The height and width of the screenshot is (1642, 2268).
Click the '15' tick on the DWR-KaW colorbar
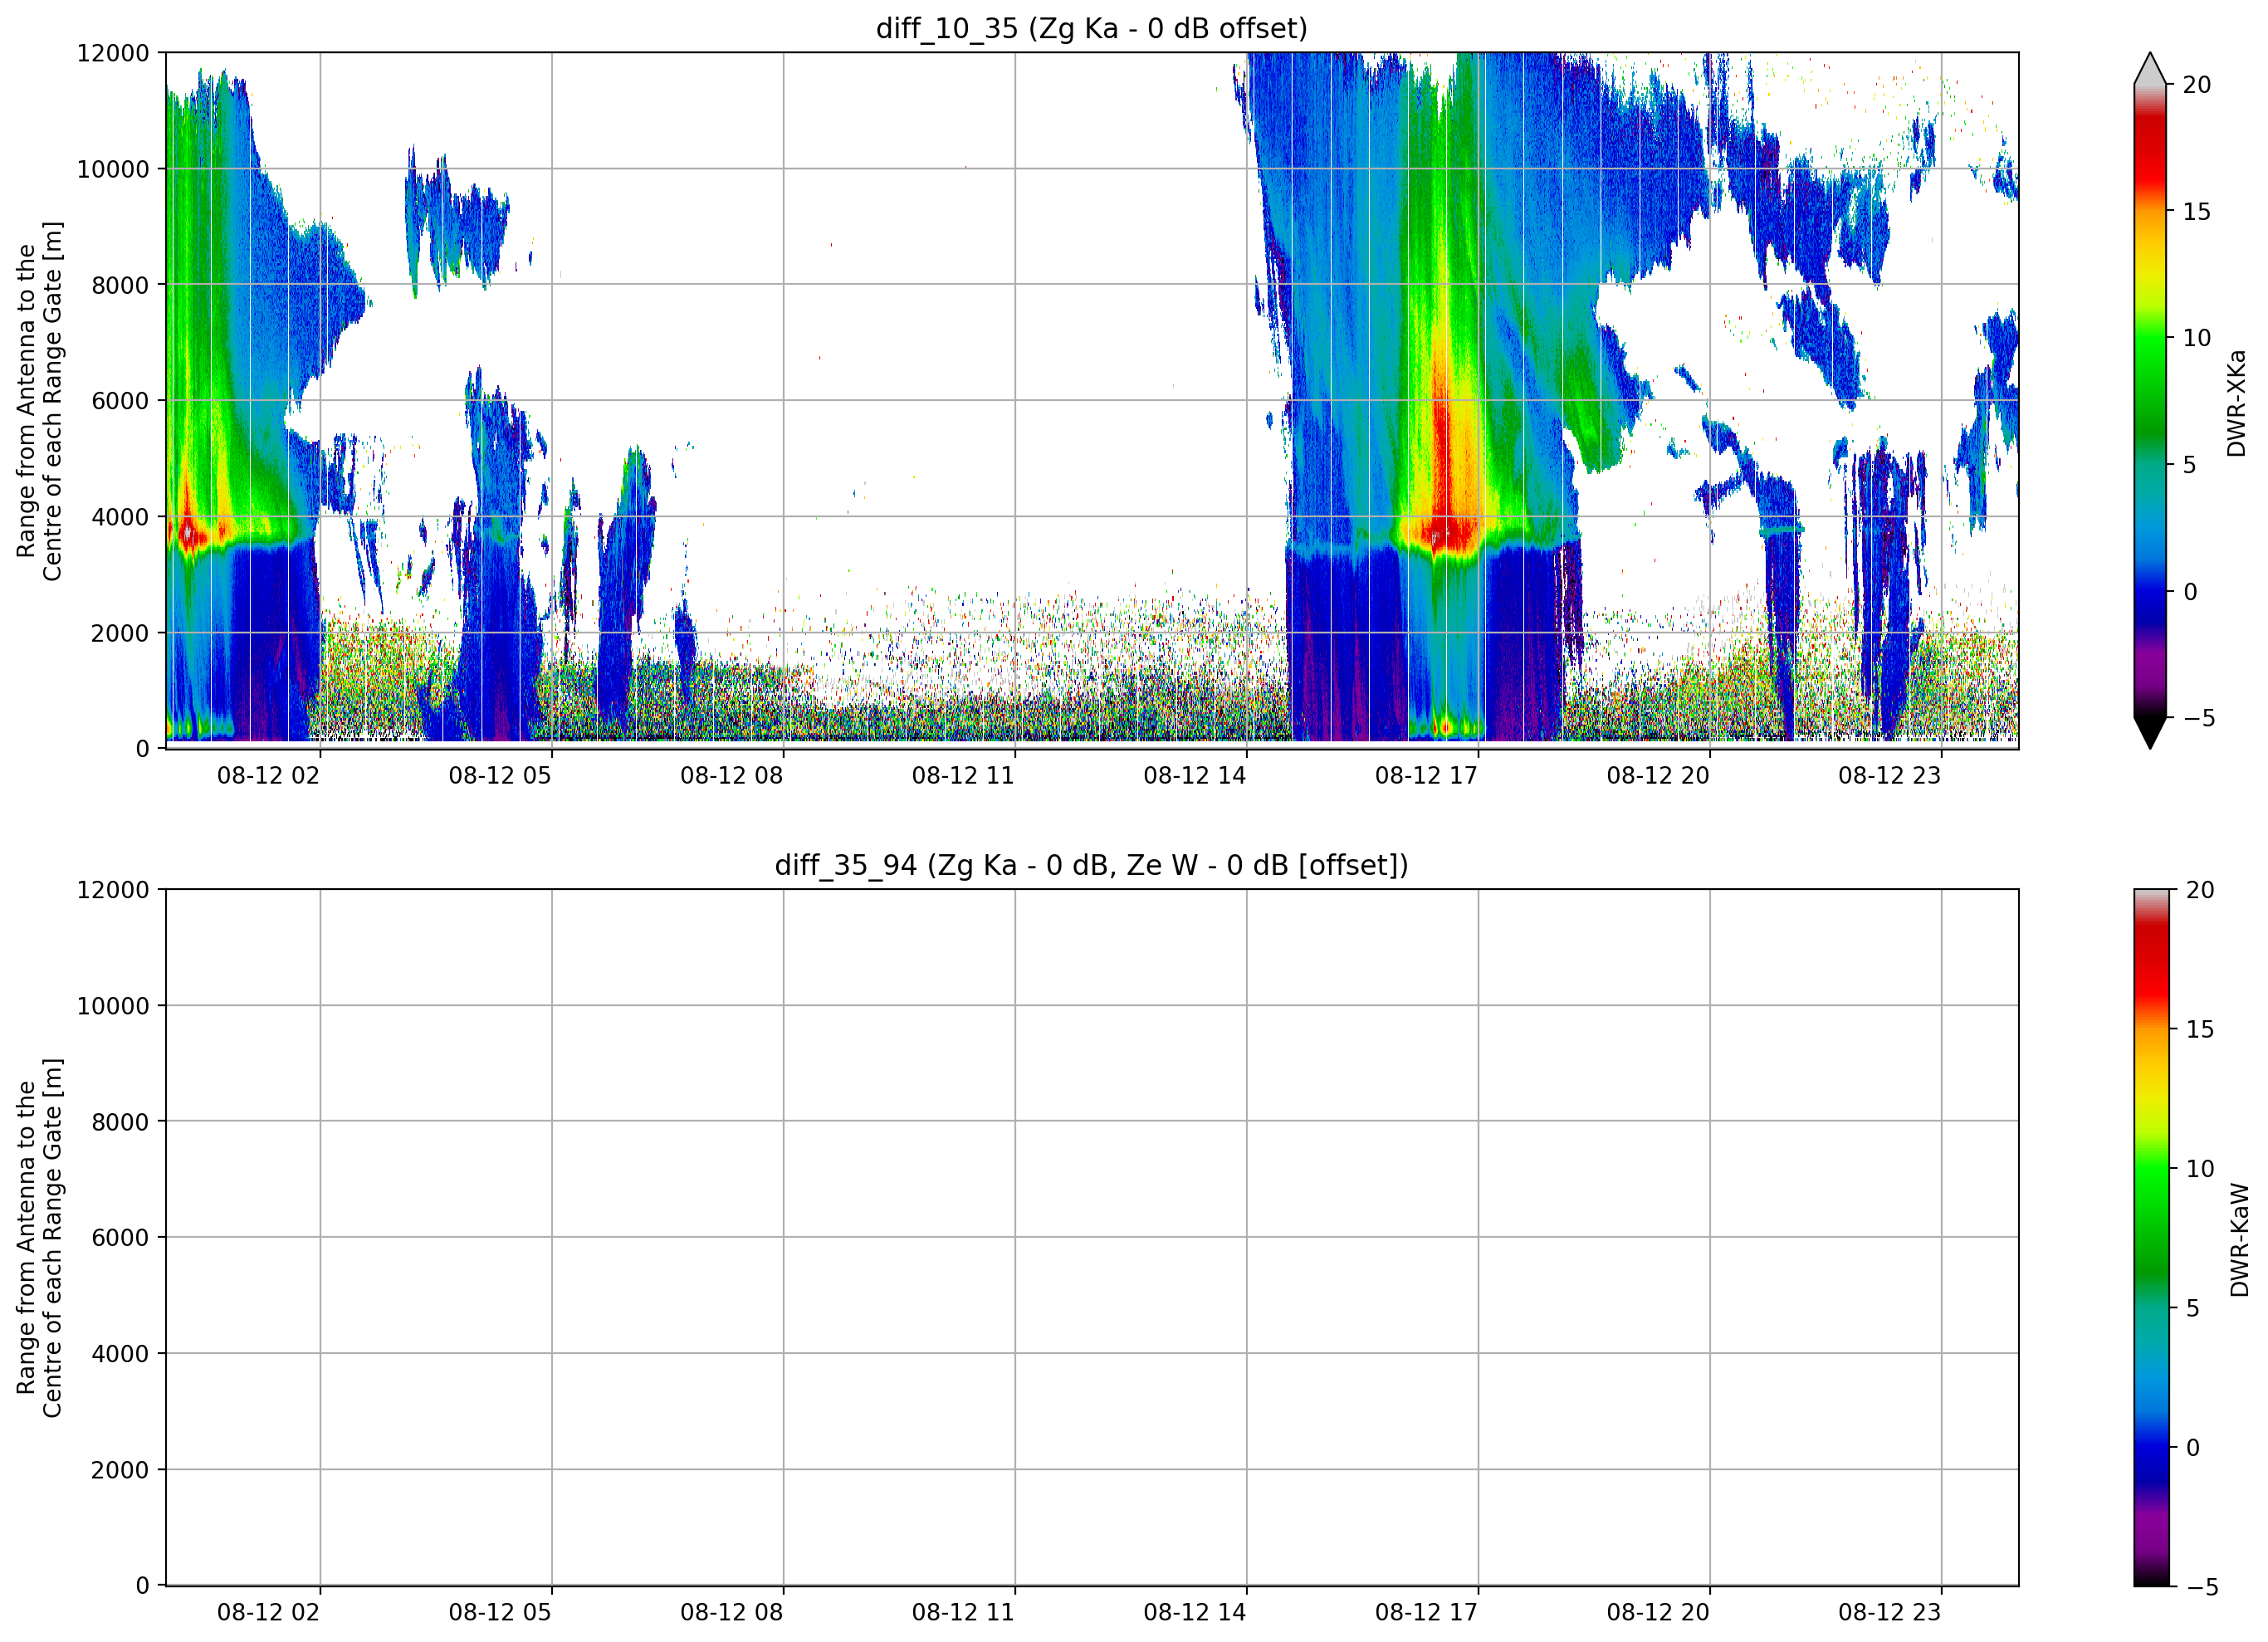click(2200, 1029)
